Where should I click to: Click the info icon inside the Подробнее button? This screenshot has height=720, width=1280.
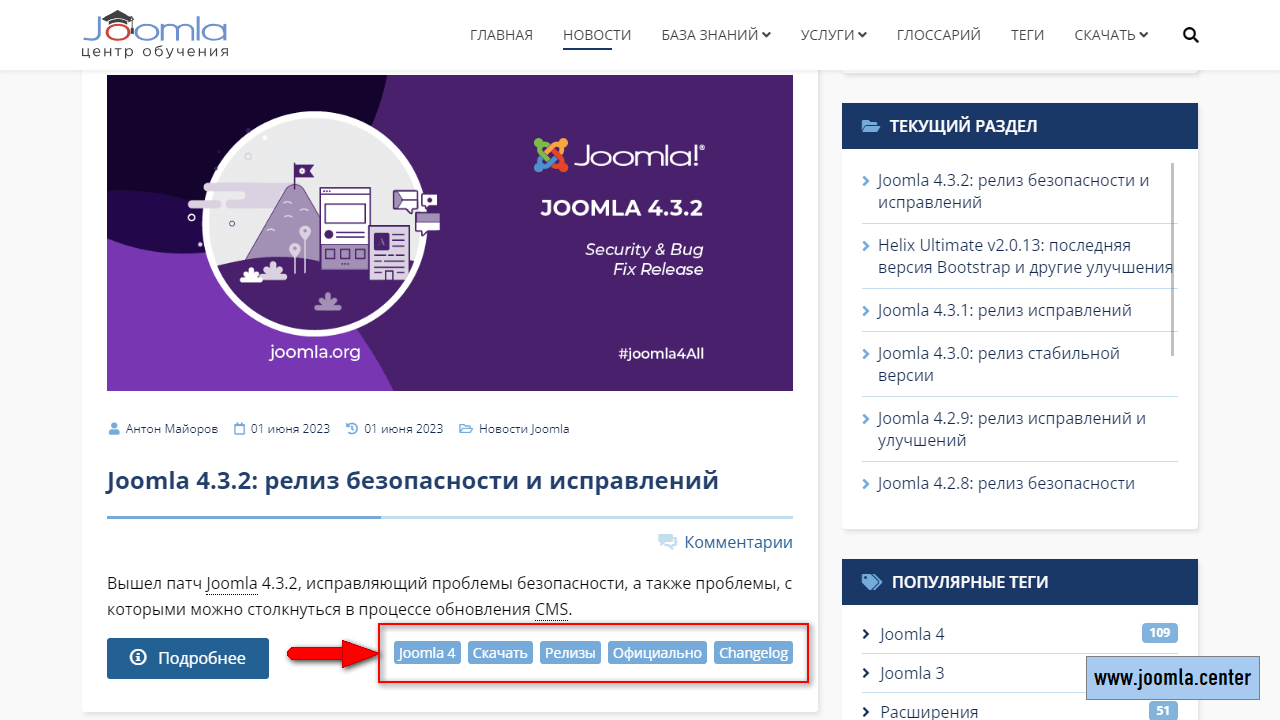tap(136, 658)
